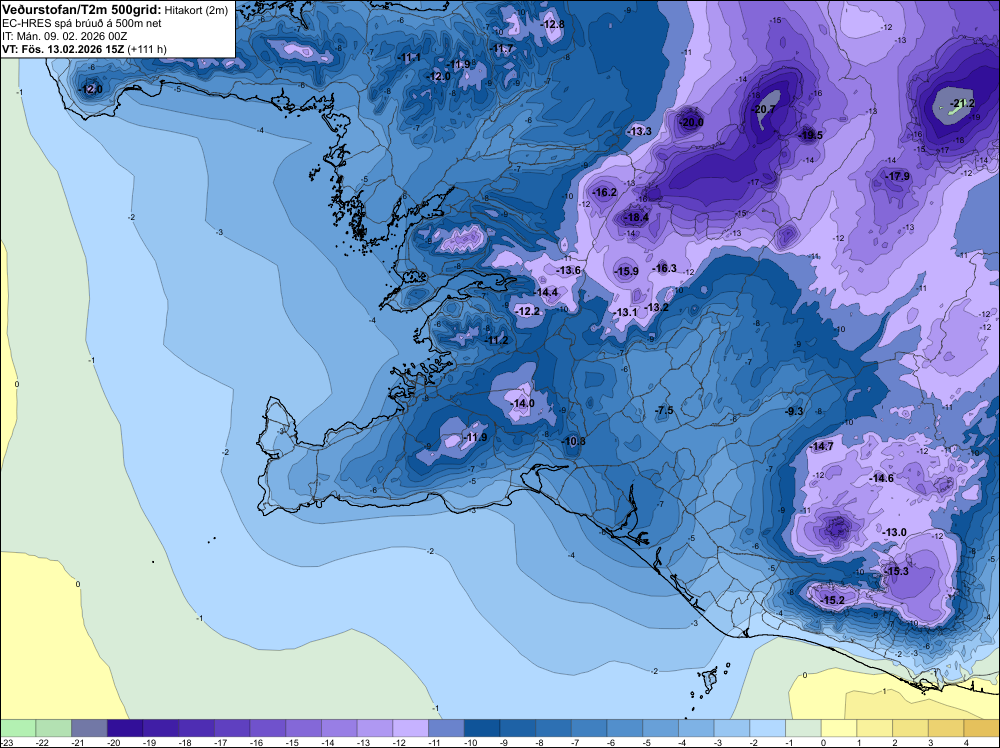Select the -14.7 temperature value
Image resolution: width=1000 pixels, height=748 pixels.
[x=822, y=446]
